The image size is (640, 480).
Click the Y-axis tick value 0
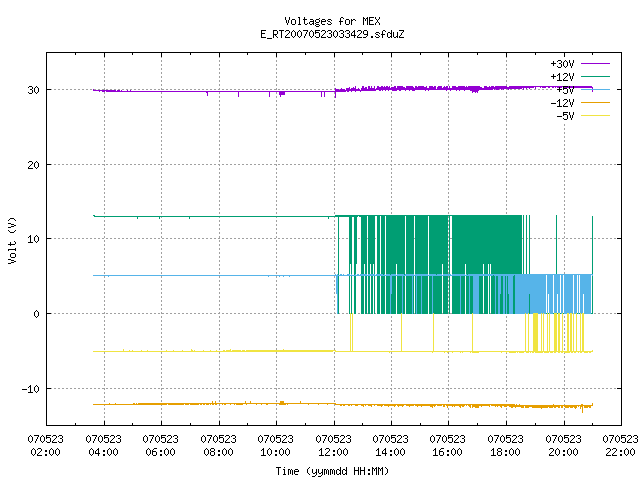point(37,314)
